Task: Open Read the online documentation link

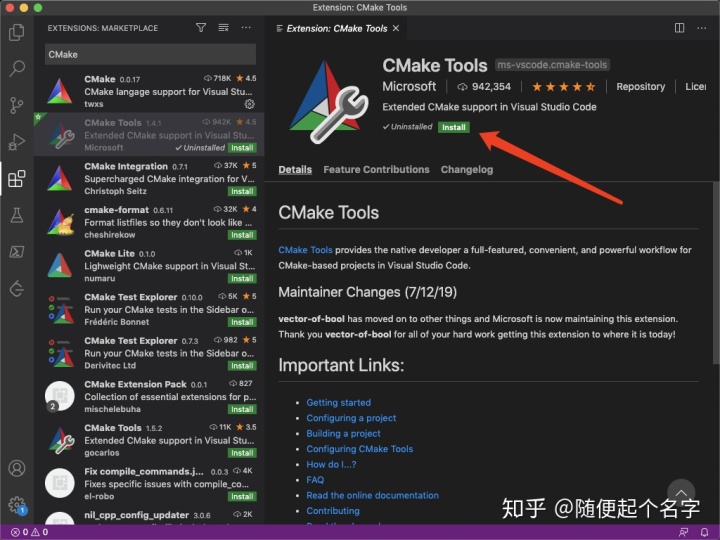Action: point(372,495)
